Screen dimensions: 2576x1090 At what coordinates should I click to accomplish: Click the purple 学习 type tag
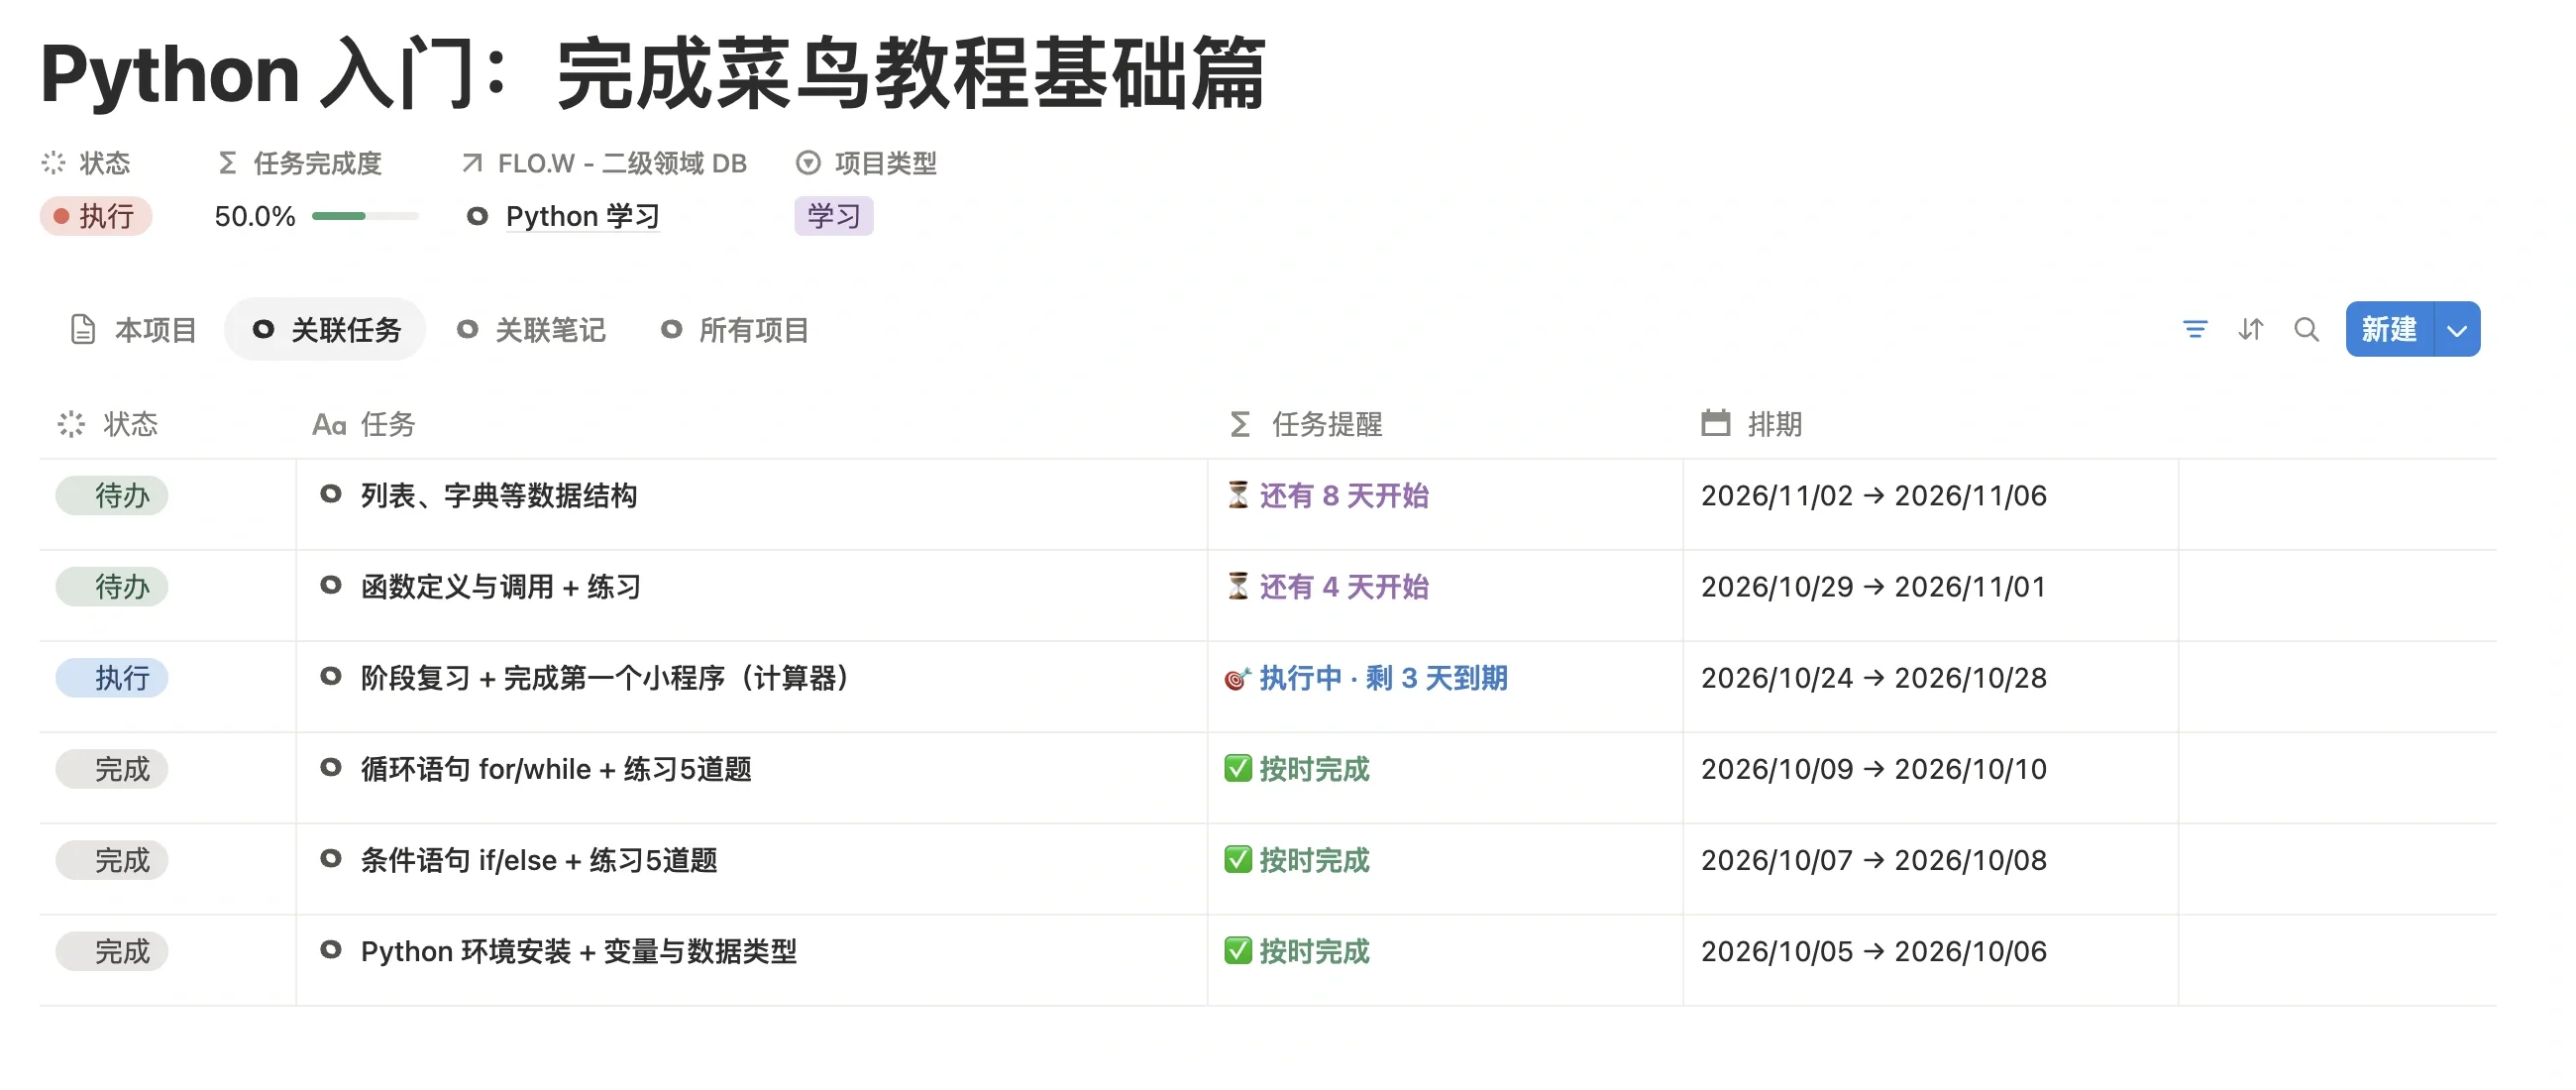click(834, 216)
